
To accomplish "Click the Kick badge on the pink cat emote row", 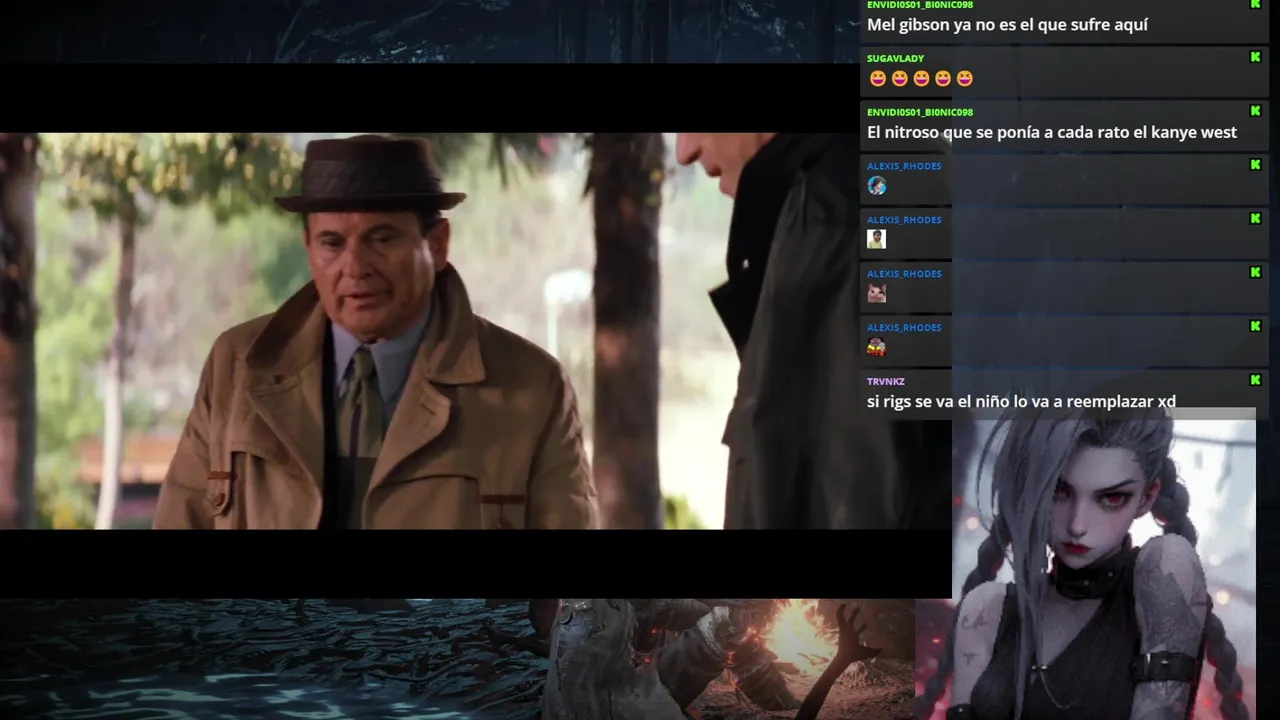I will (1255, 273).
